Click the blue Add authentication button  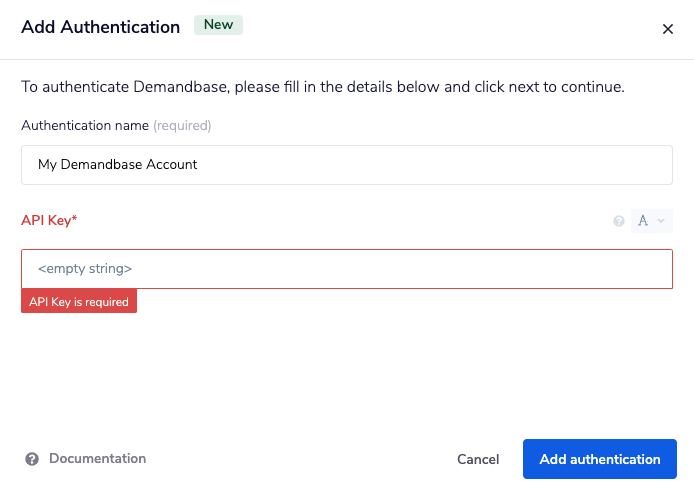599,459
